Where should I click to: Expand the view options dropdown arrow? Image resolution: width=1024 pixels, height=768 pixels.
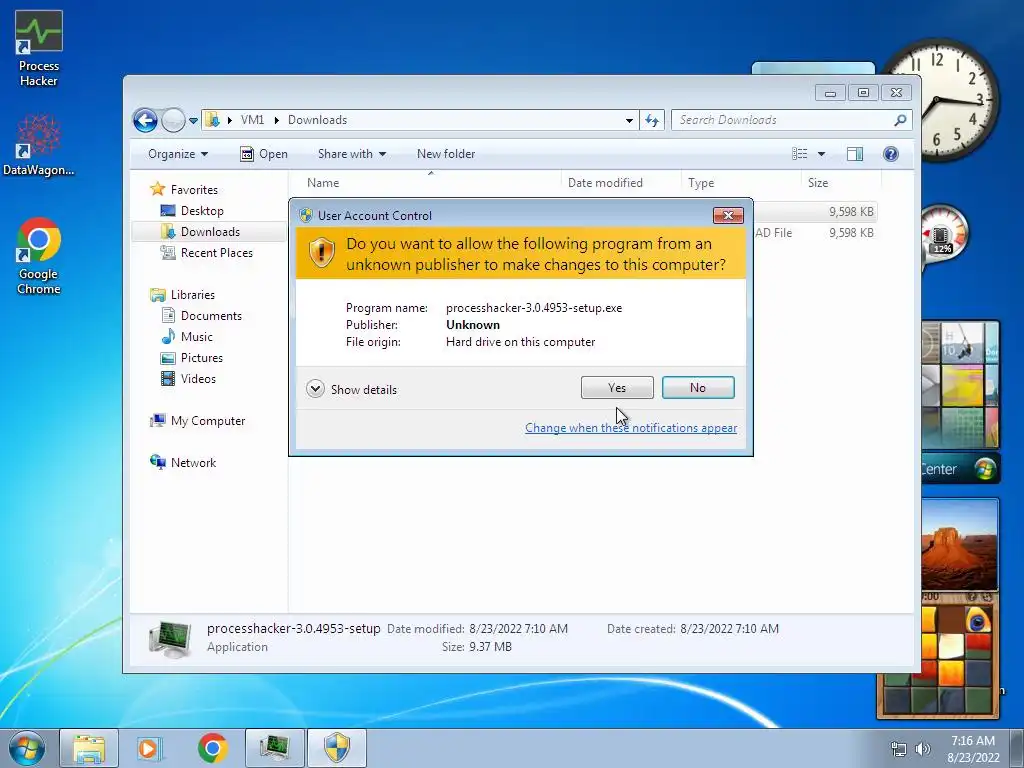click(822, 154)
